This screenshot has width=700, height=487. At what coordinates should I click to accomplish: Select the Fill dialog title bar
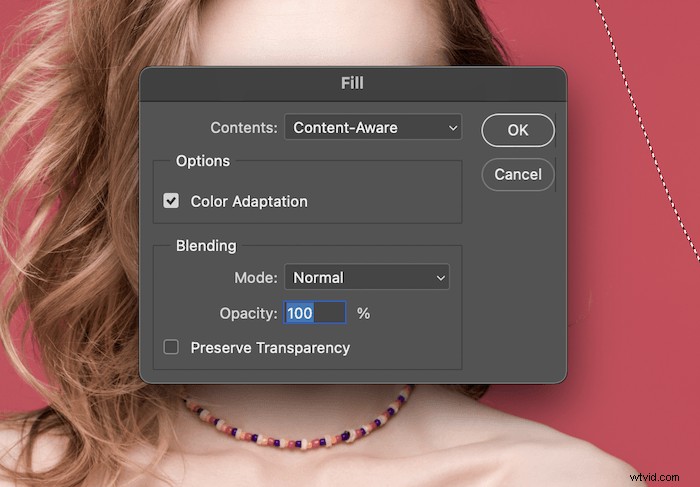pos(353,83)
